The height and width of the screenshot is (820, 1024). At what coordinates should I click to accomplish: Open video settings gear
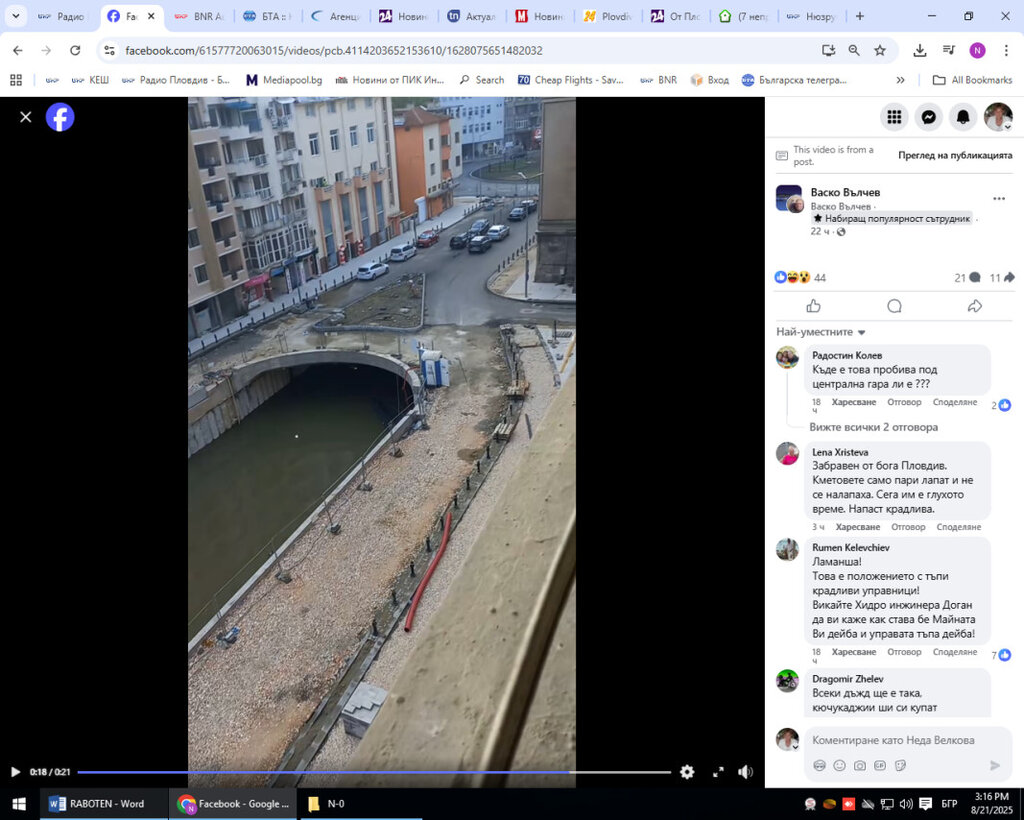(687, 772)
